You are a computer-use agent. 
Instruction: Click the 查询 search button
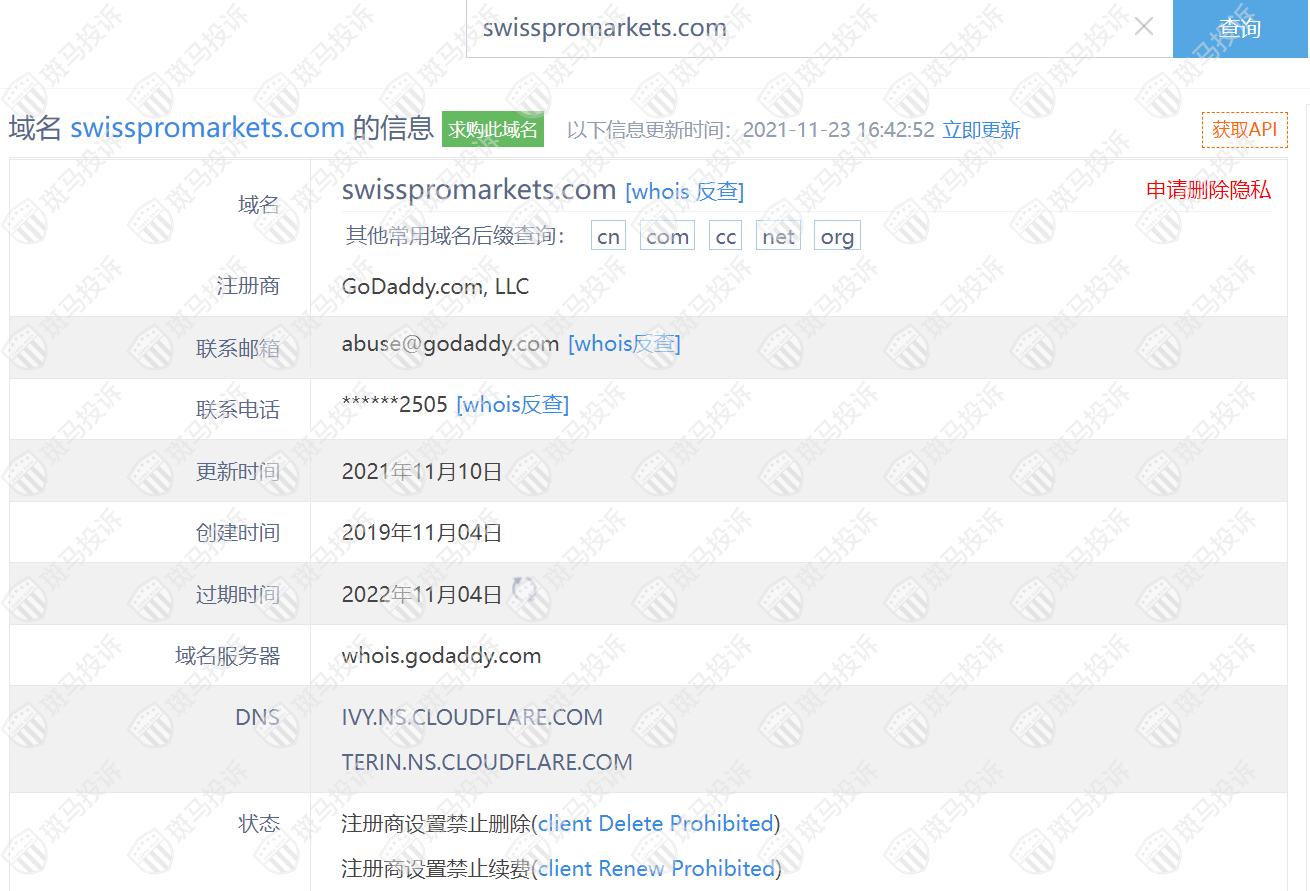point(1240,28)
